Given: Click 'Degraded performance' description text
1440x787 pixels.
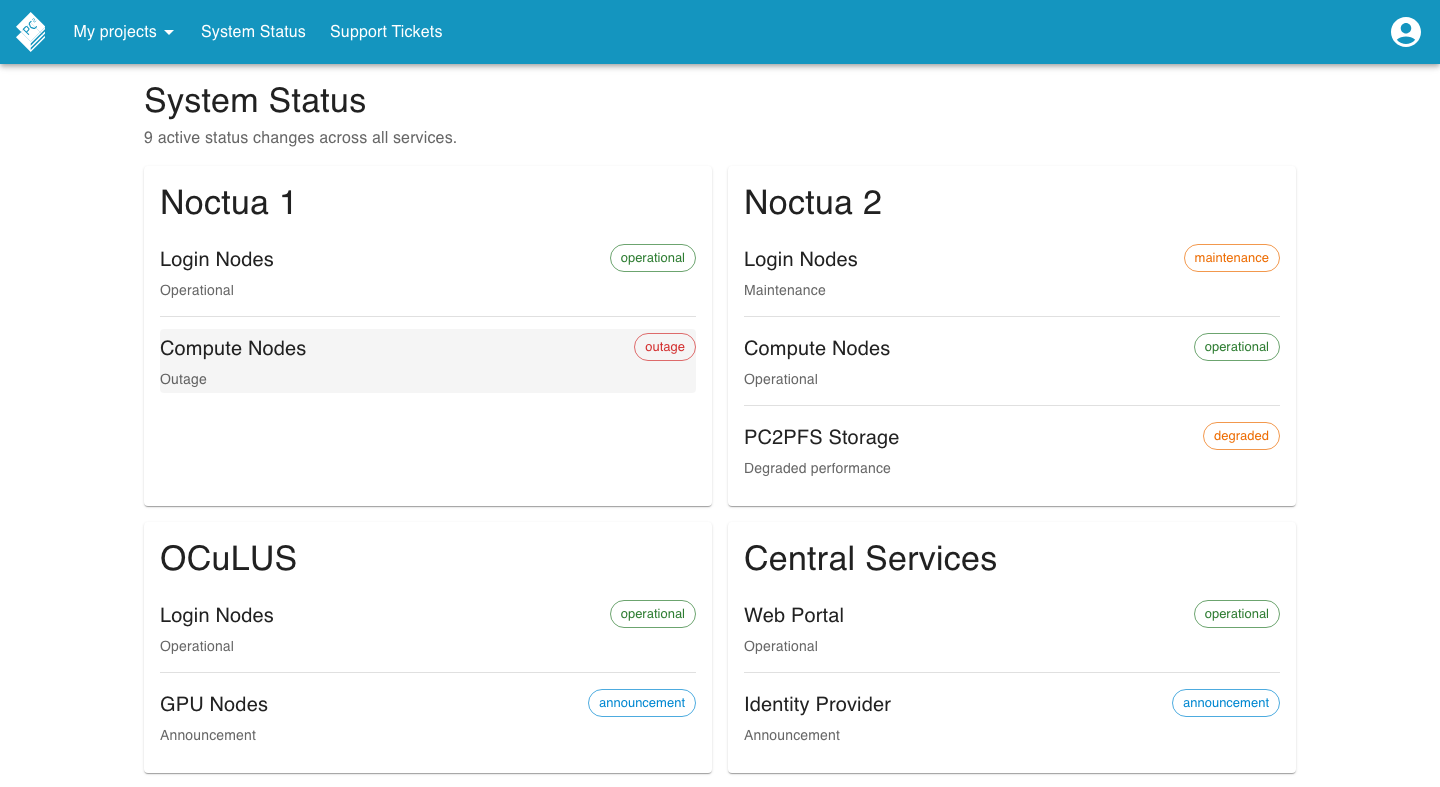Looking at the screenshot, I should point(817,468).
